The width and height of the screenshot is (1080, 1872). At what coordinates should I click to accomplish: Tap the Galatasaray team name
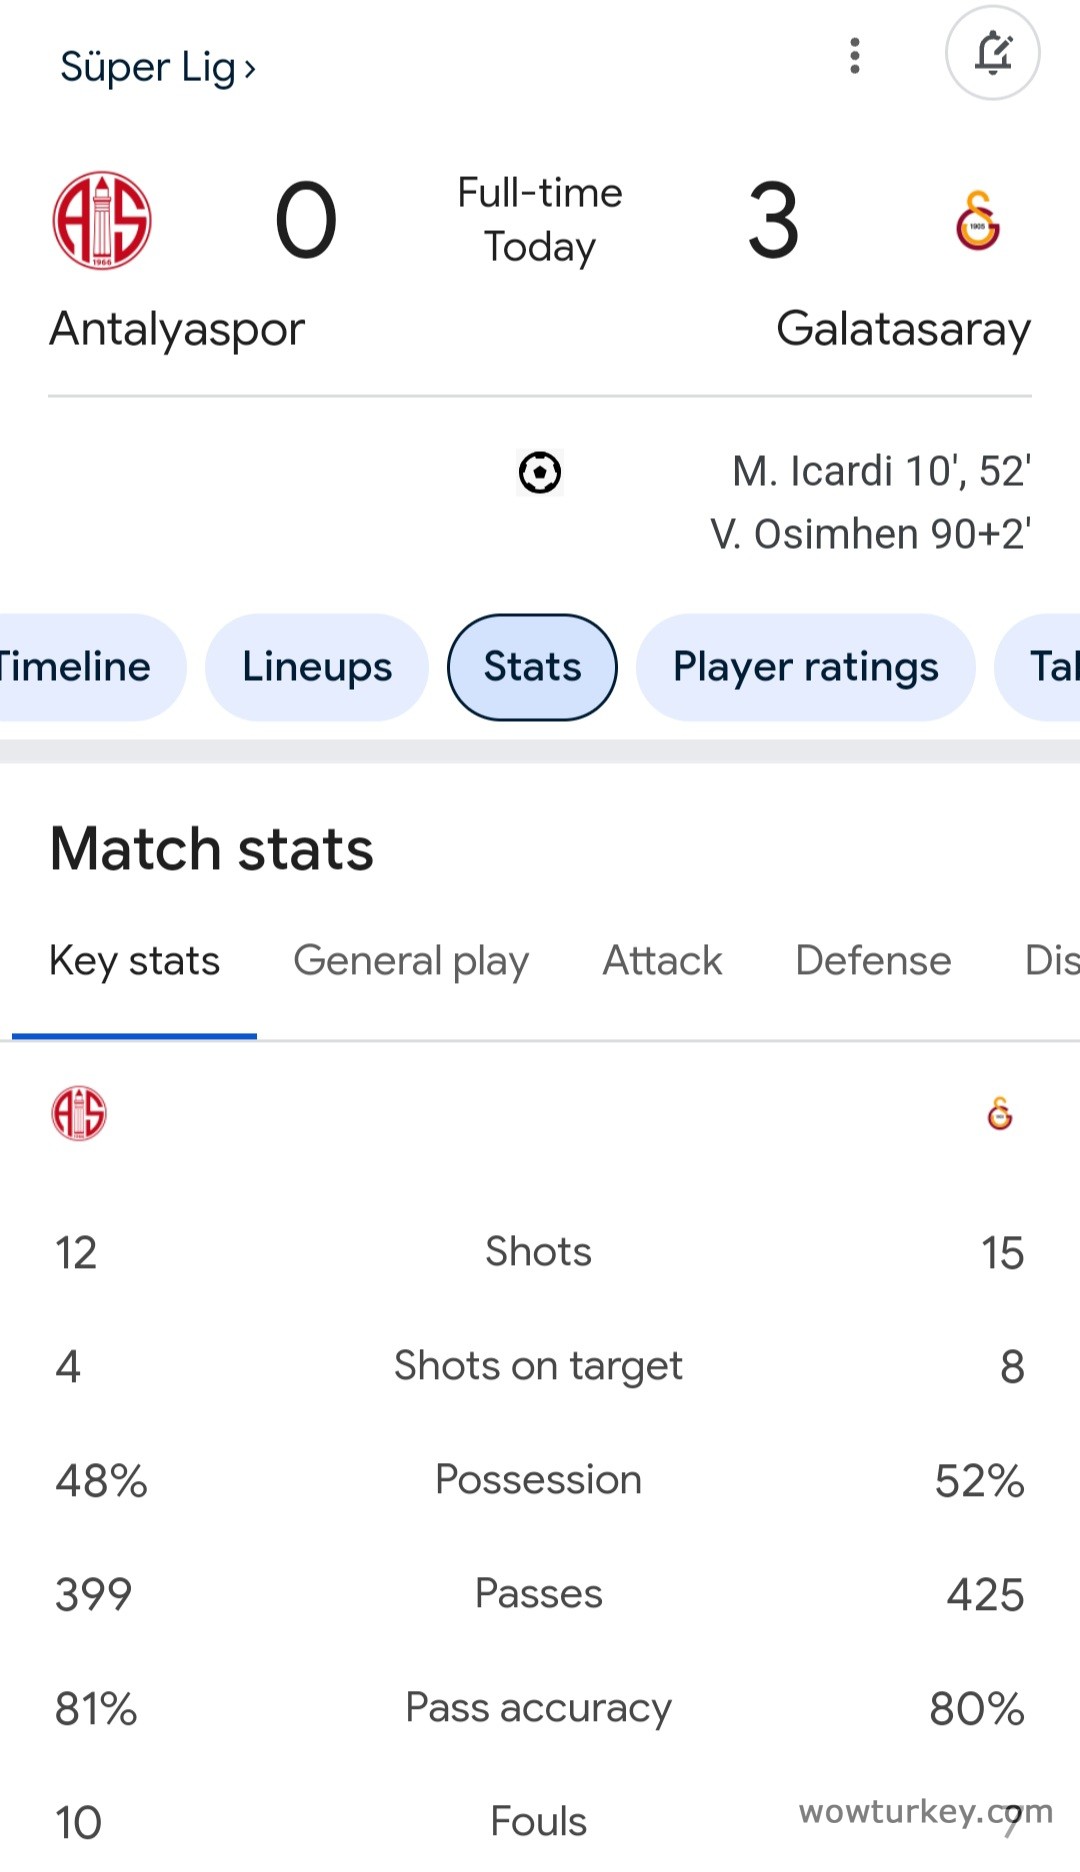(903, 329)
